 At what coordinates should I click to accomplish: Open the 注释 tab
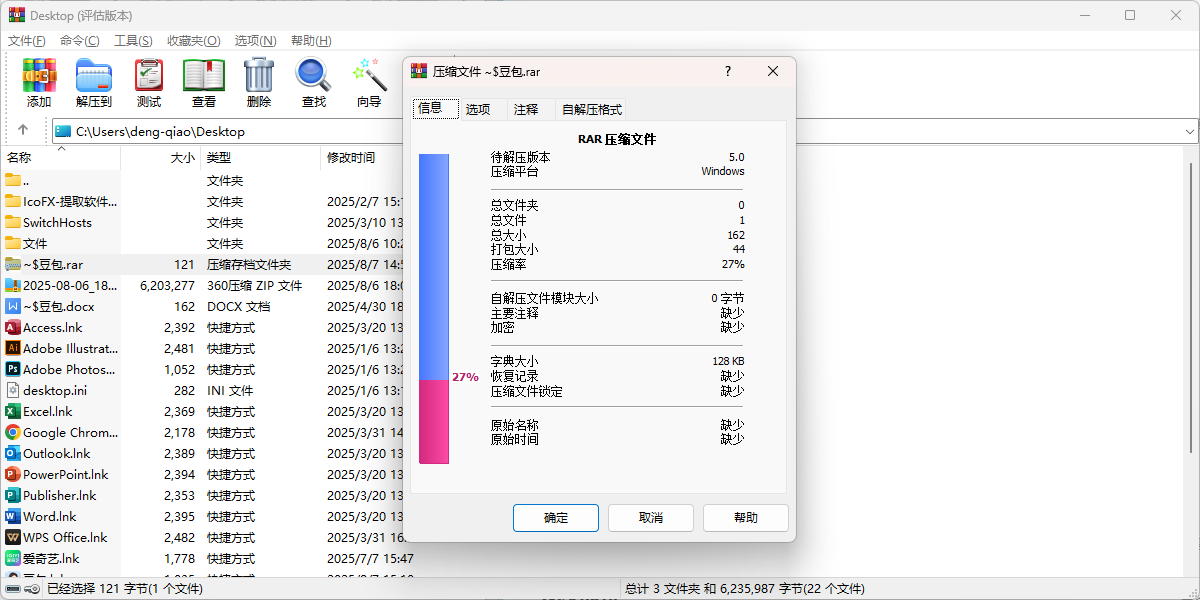click(x=527, y=108)
